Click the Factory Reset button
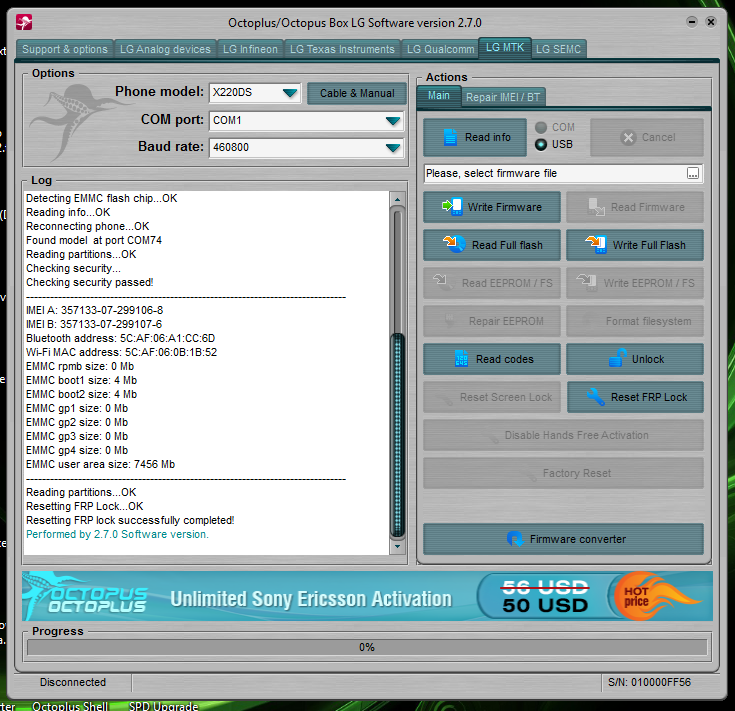 coord(563,473)
